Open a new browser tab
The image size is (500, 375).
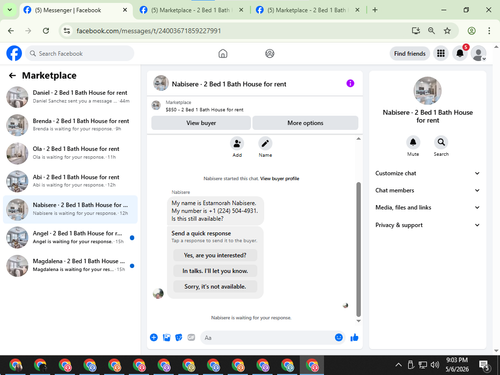click(x=375, y=10)
